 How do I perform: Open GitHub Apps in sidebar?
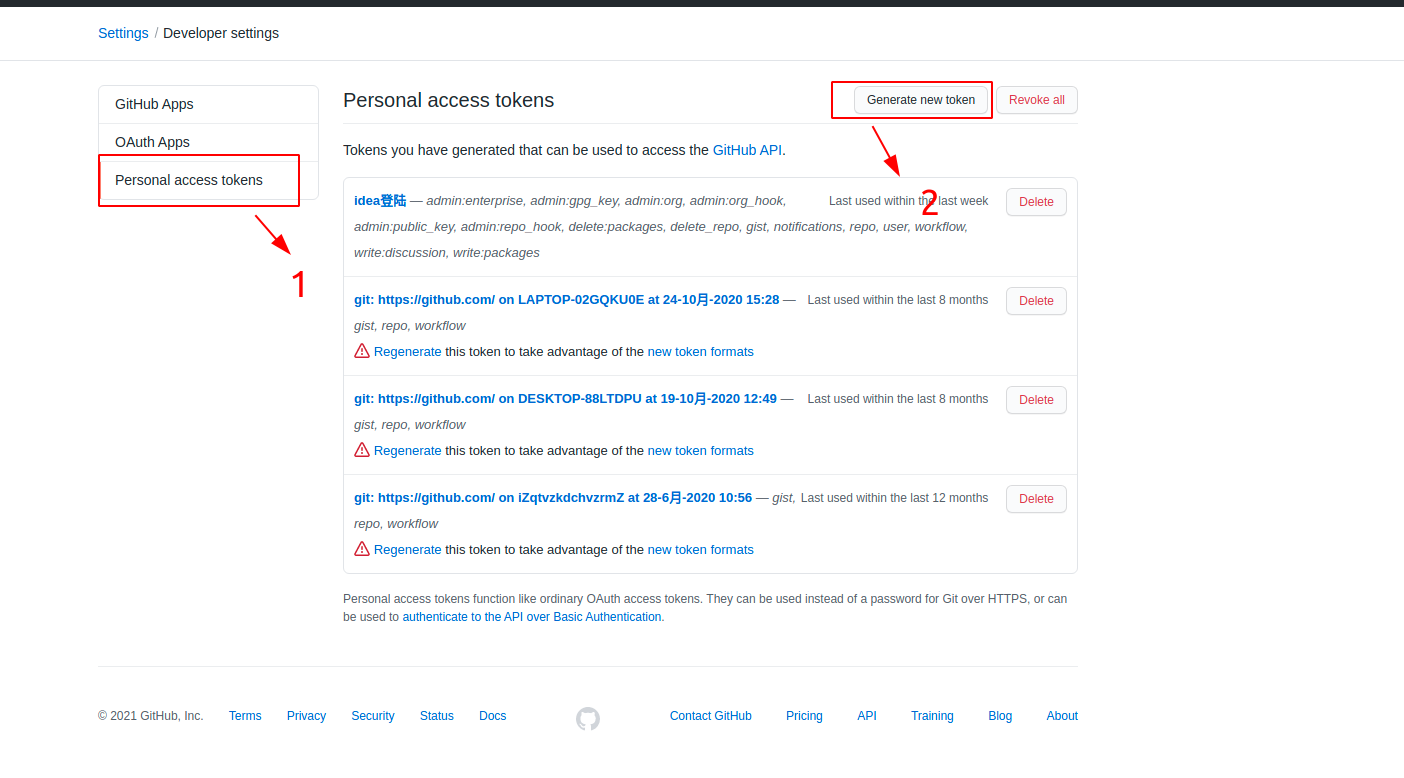pos(208,104)
